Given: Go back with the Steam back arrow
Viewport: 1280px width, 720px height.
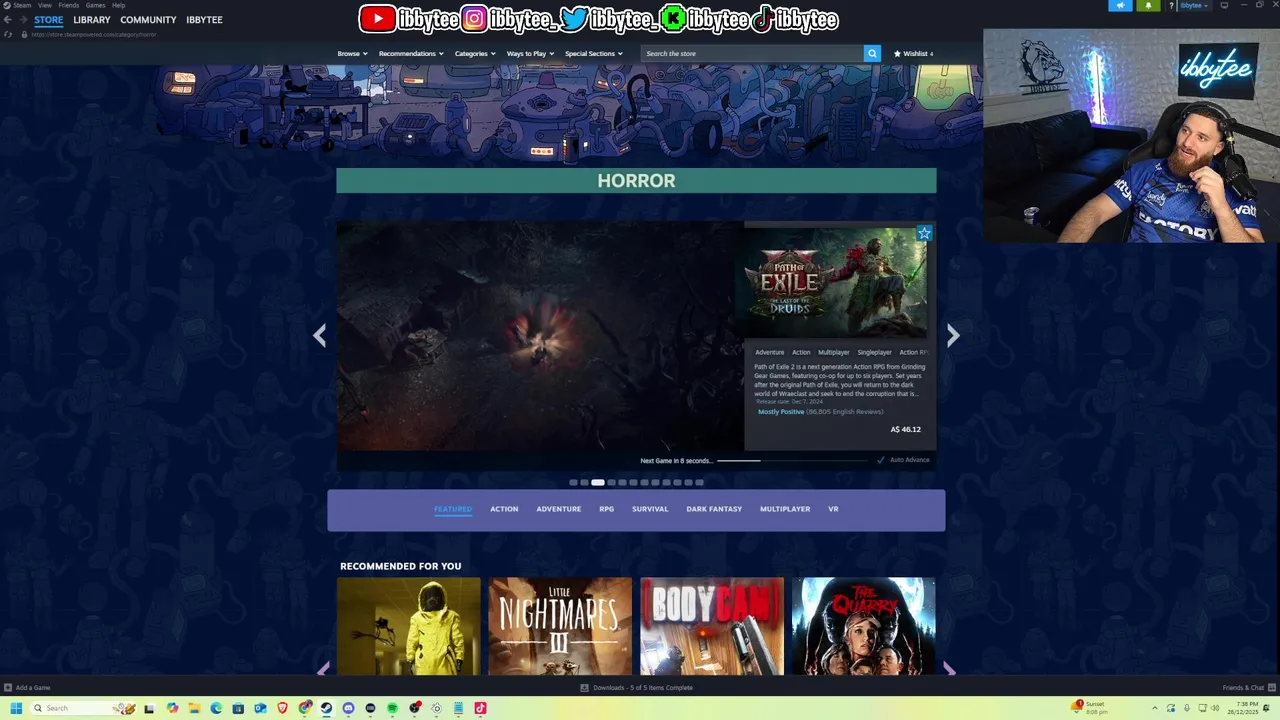Looking at the screenshot, I should (8, 20).
